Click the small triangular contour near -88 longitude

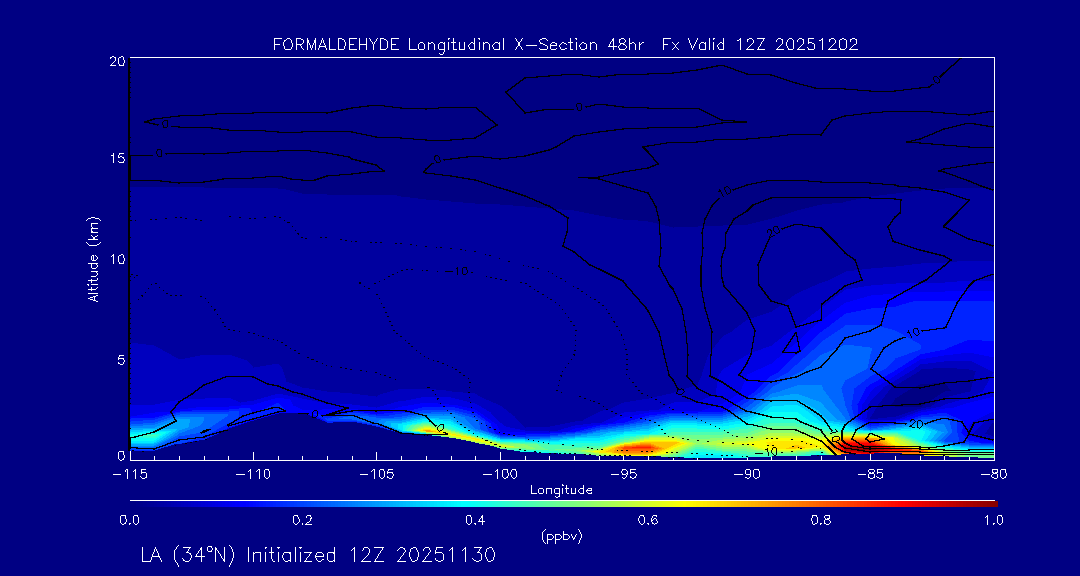791,343
